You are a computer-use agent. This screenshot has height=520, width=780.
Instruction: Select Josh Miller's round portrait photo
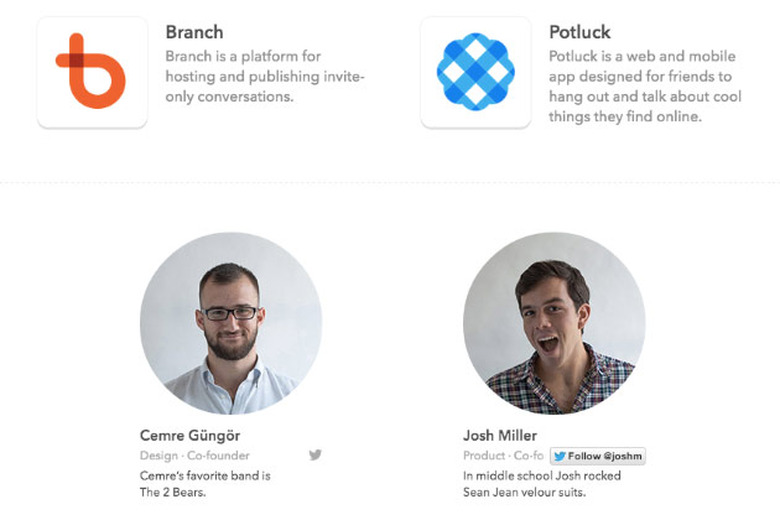coord(554,323)
